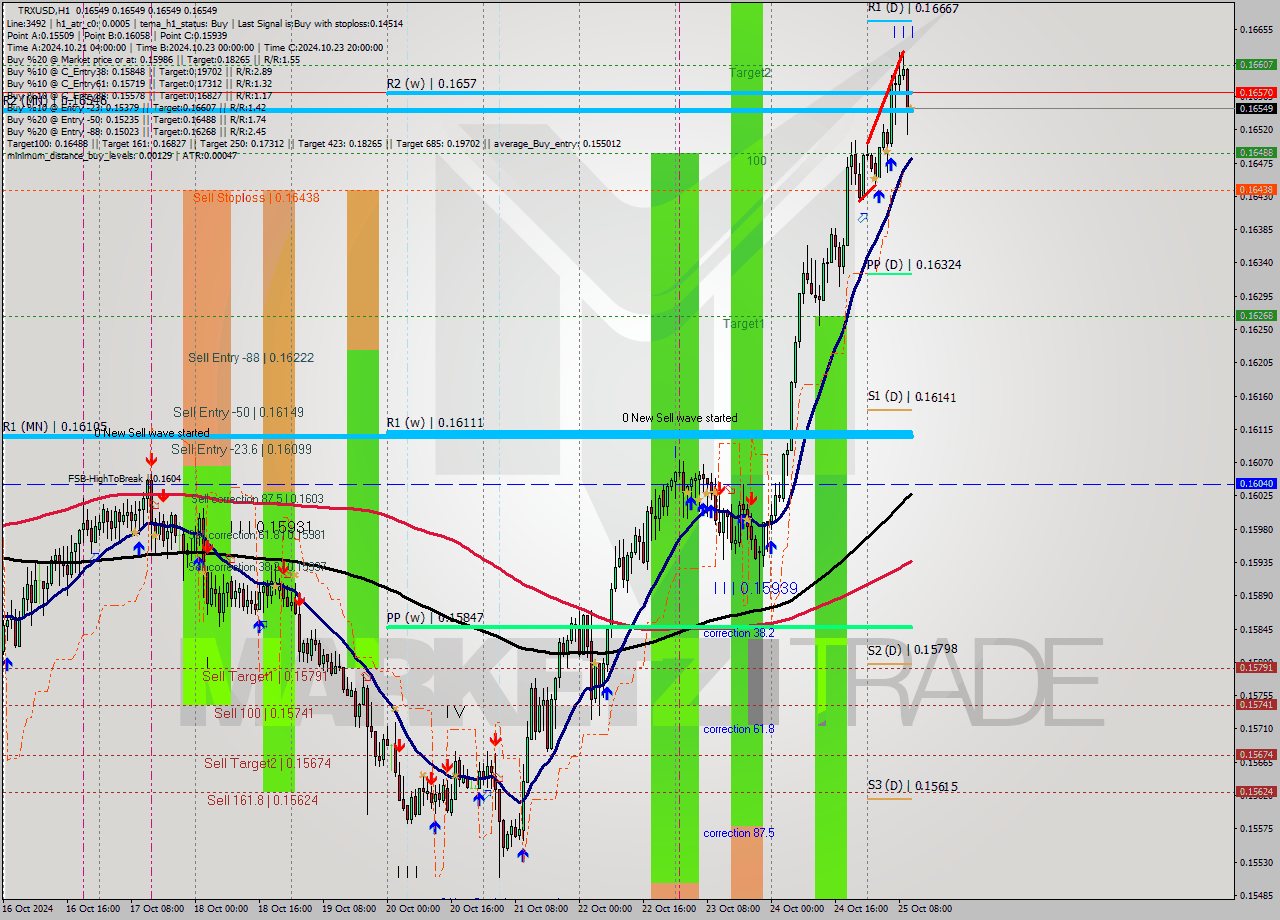Select the R1 (D) | 0.16667 pivot label
The image size is (1280, 920).
[912, 8]
